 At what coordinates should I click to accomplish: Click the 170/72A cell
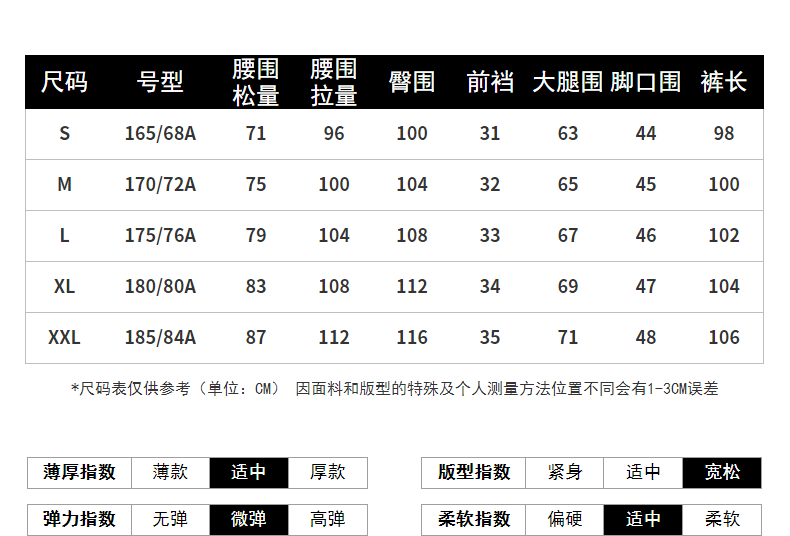click(160, 184)
